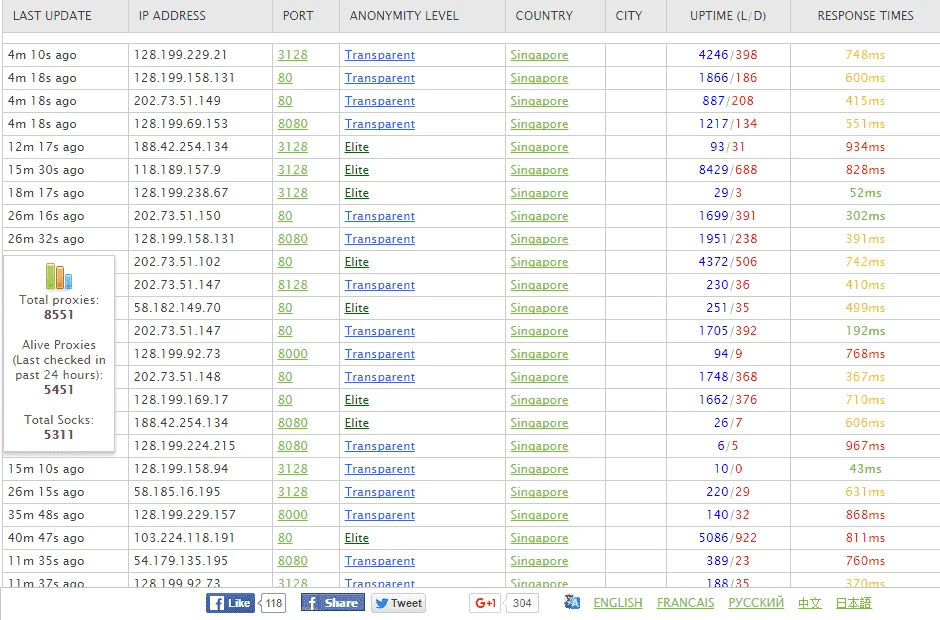The height and width of the screenshot is (620, 940).
Task: Select IP address 54.179.135.195
Action: (181, 561)
